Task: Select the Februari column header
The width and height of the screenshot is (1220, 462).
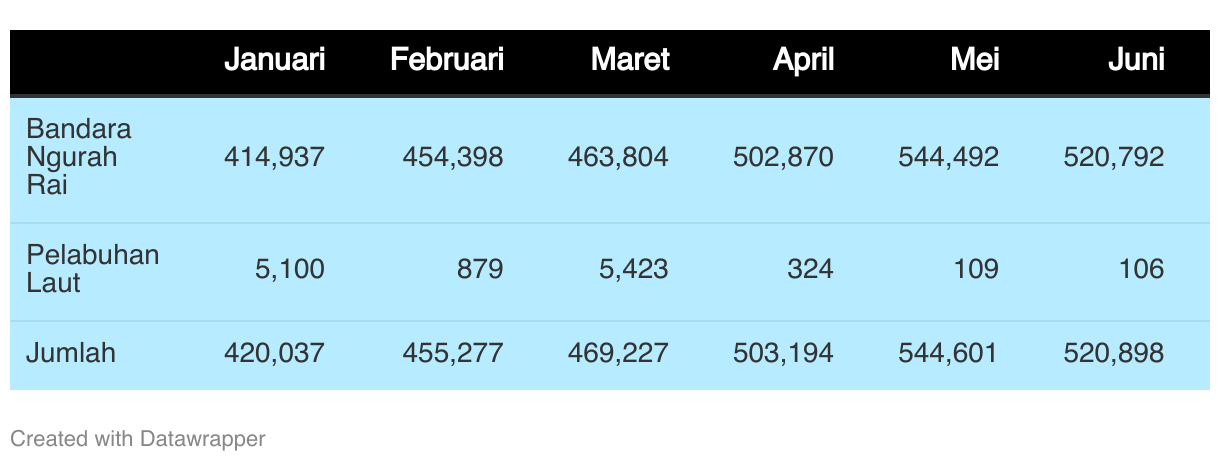Action: tap(447, 60)
